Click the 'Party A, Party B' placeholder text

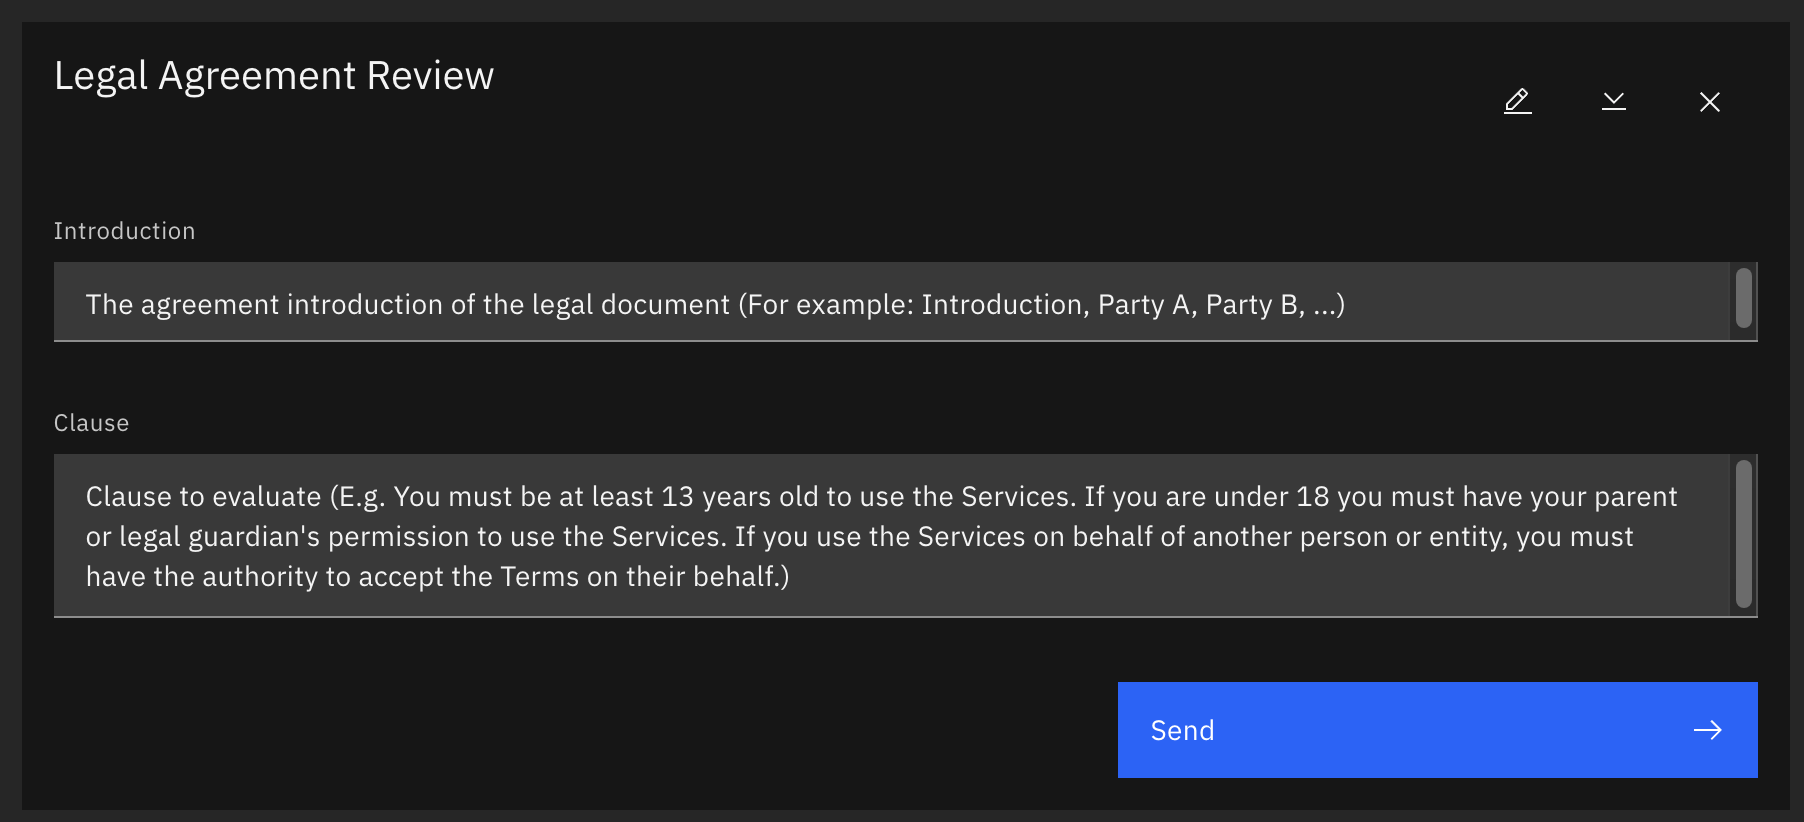tap(1200, 304)
